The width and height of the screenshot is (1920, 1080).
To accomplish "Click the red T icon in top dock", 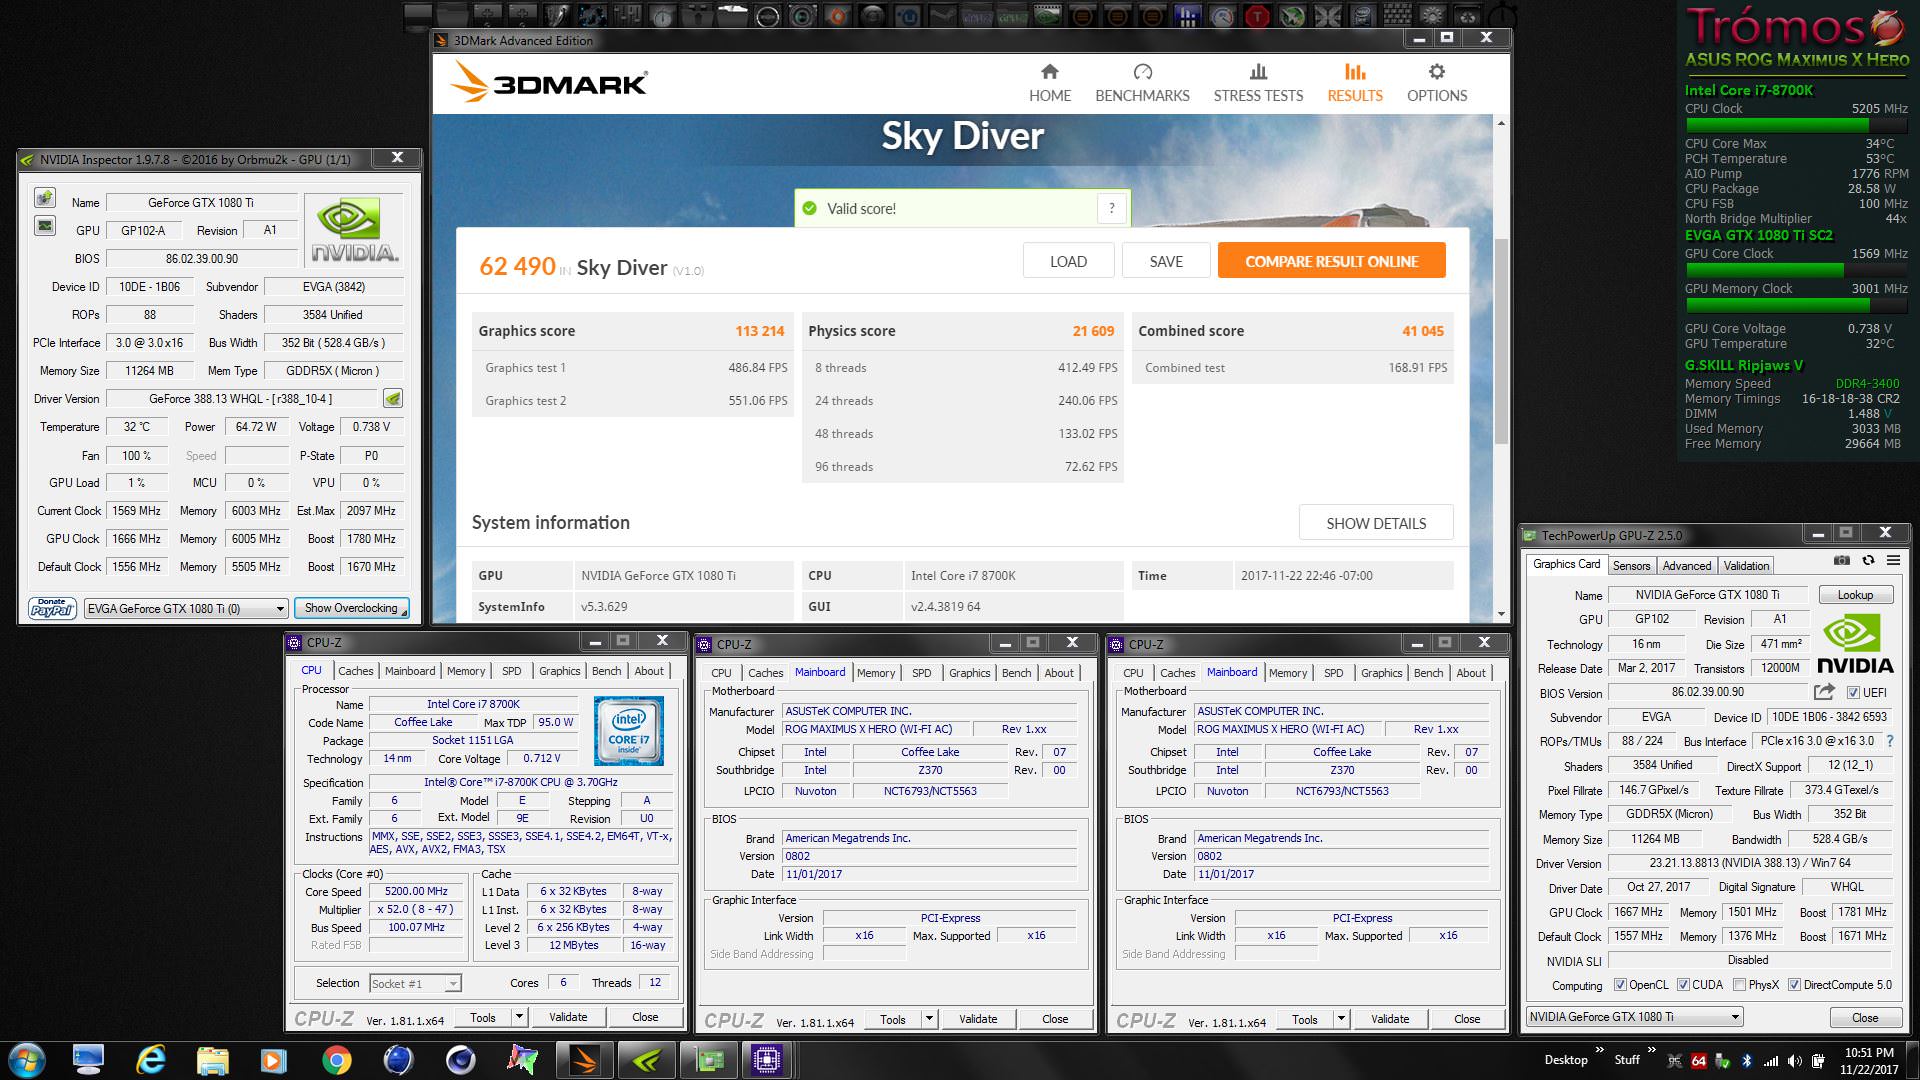I will point(1257,16).
